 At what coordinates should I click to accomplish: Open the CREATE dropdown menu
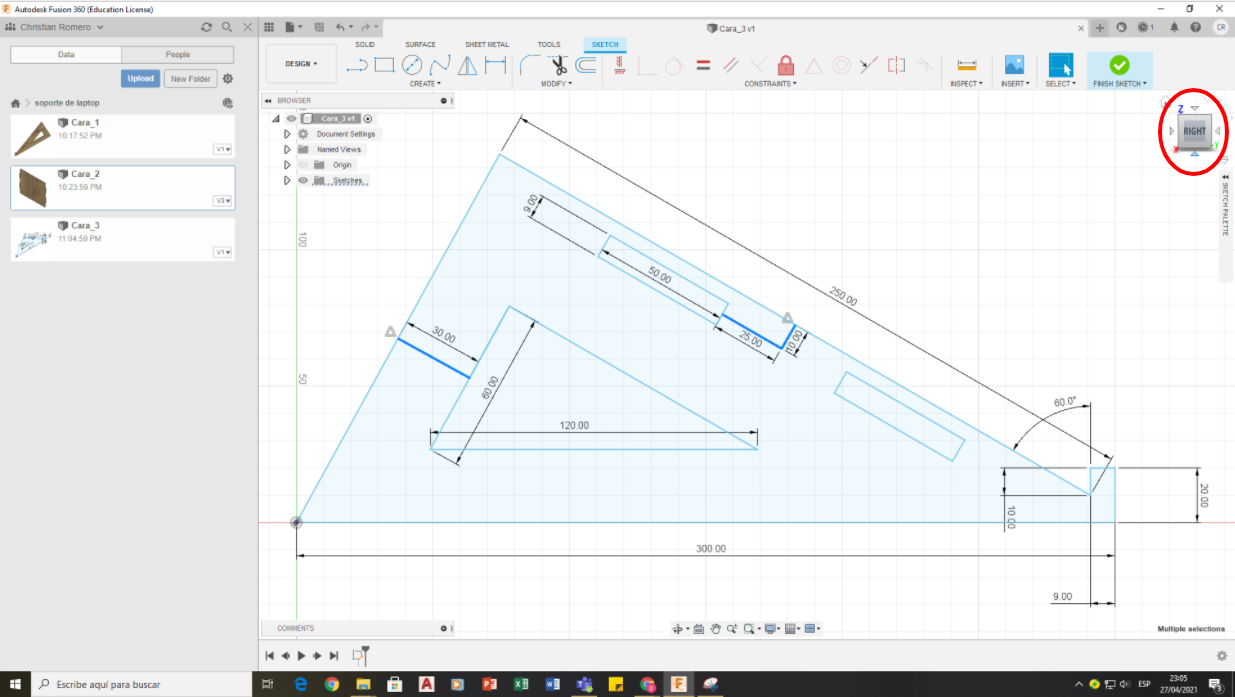(425, 84)
